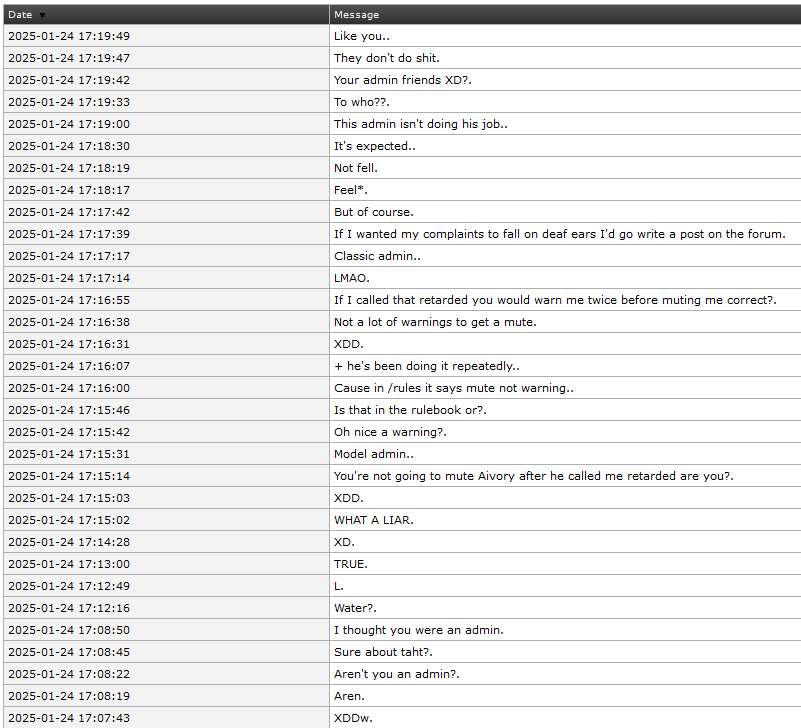This screenshot has height=728, width=801.
Task: Select the 'To who??.' message cell
Action: [x=566, y=102]
